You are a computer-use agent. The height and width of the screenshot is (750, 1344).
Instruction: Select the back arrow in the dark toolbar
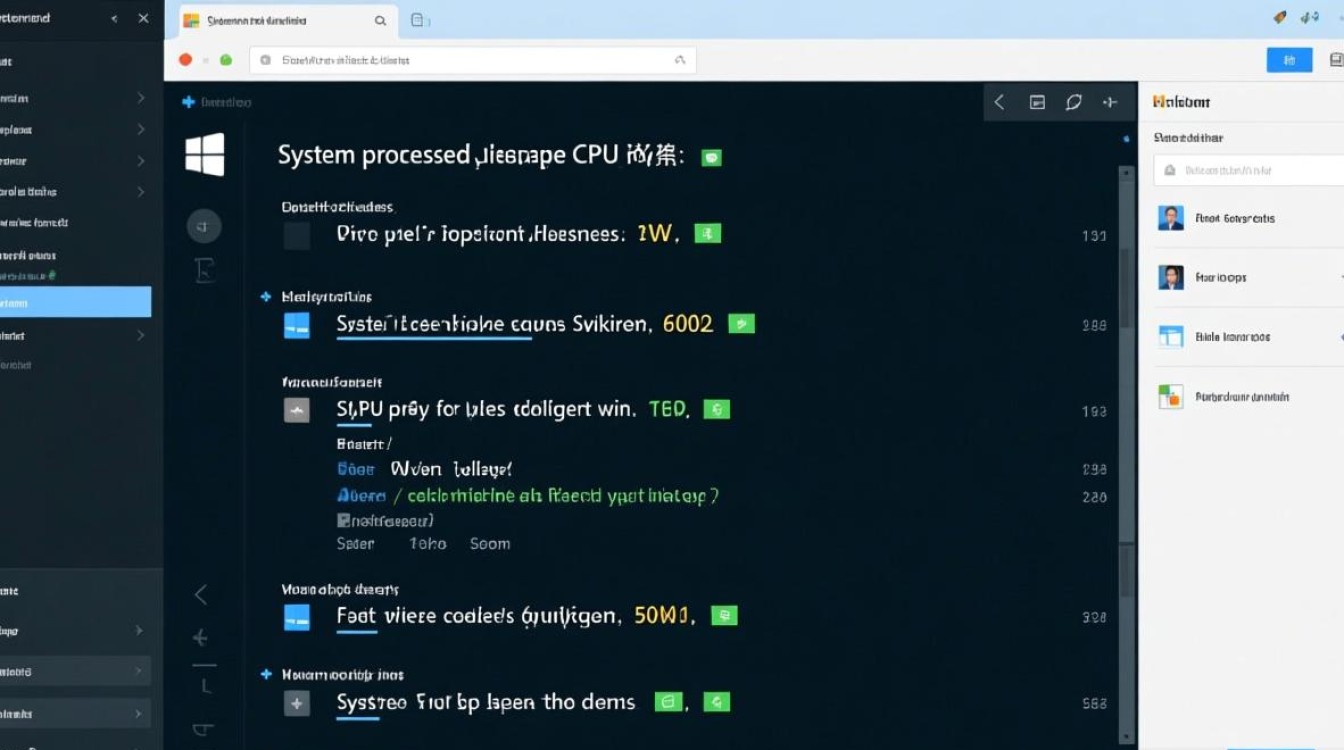[999, 101]
